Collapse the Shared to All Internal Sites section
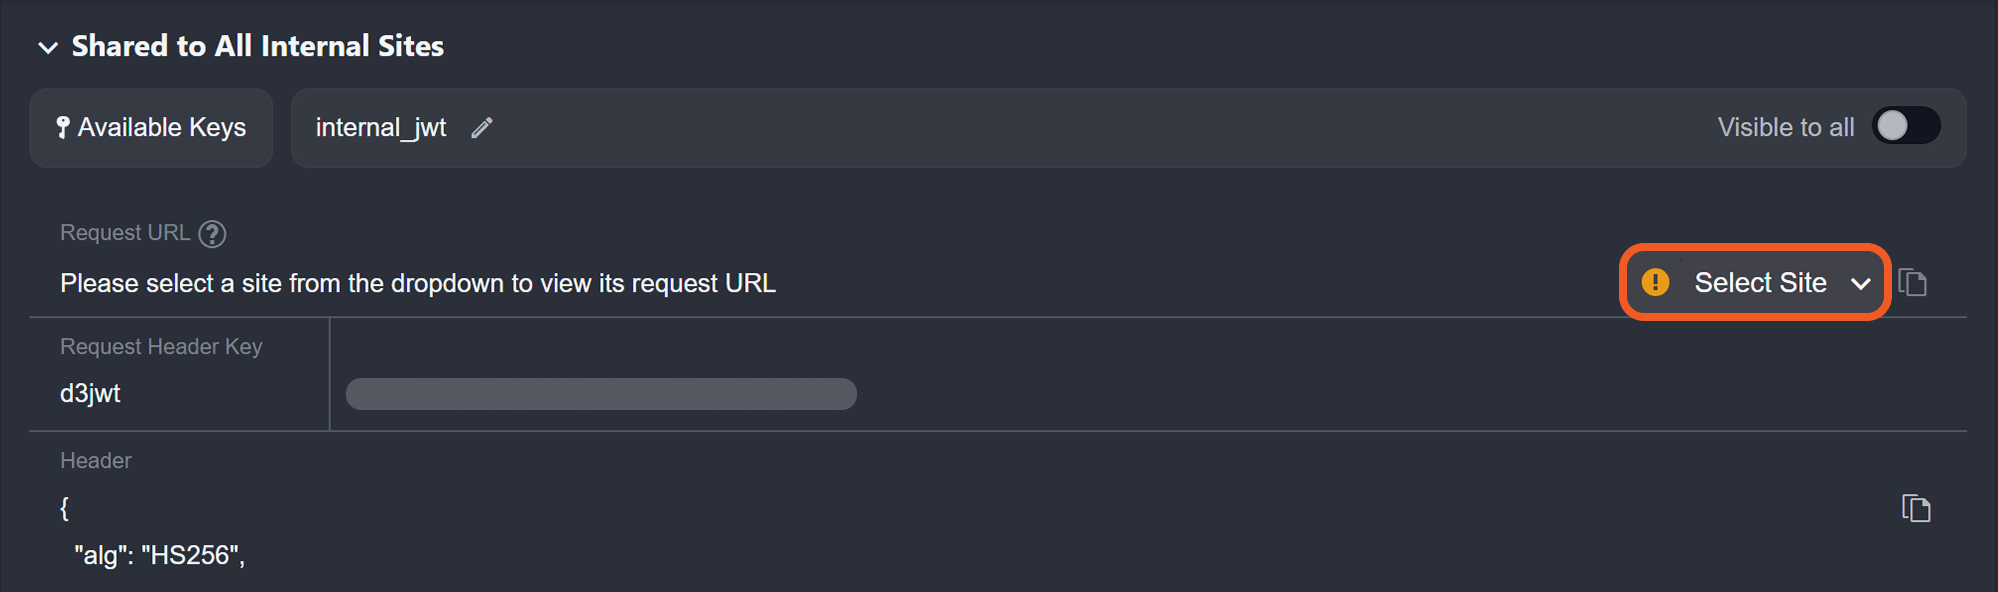This screenshot has height=592, width=1998. [x=47, y=48]
